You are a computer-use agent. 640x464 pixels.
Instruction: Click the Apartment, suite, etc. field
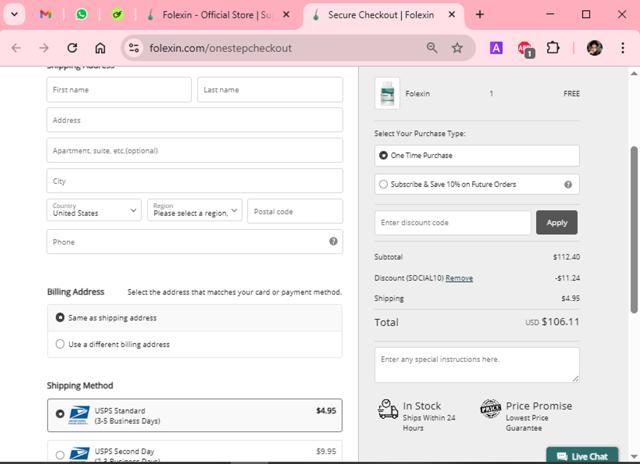point(195,151)
